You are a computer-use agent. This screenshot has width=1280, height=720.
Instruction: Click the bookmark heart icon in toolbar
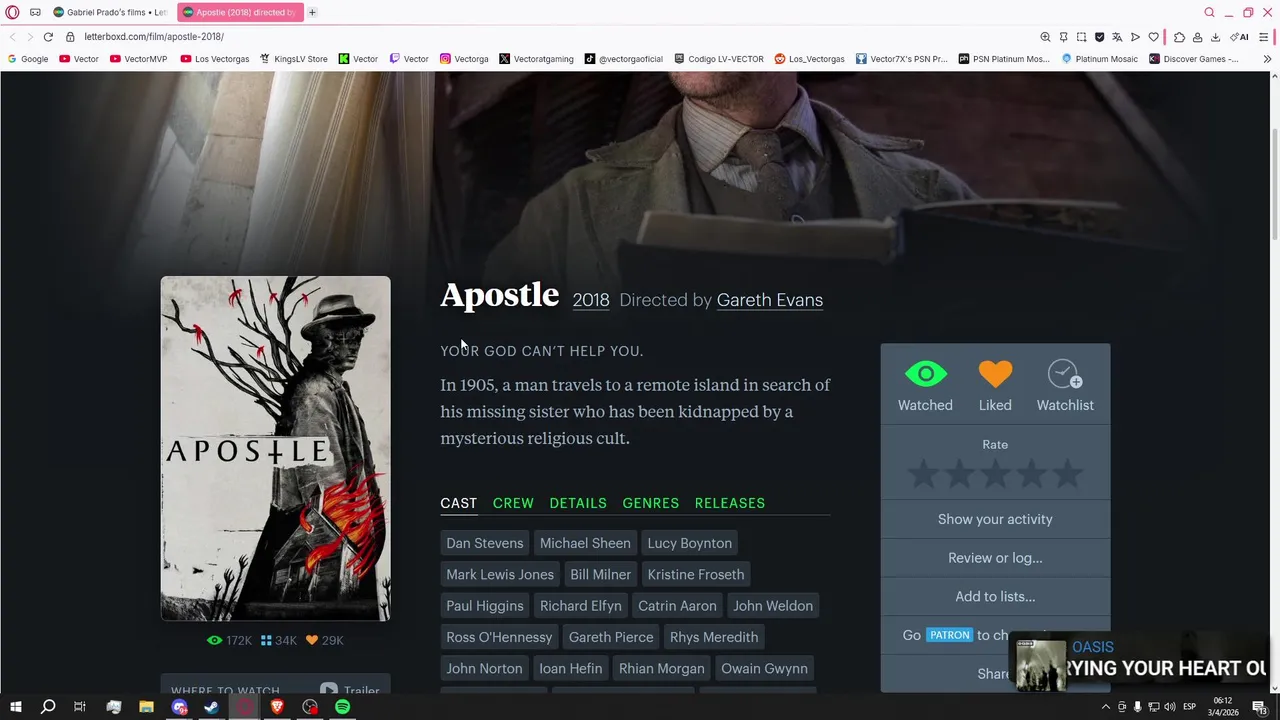tap(1153, 37)
